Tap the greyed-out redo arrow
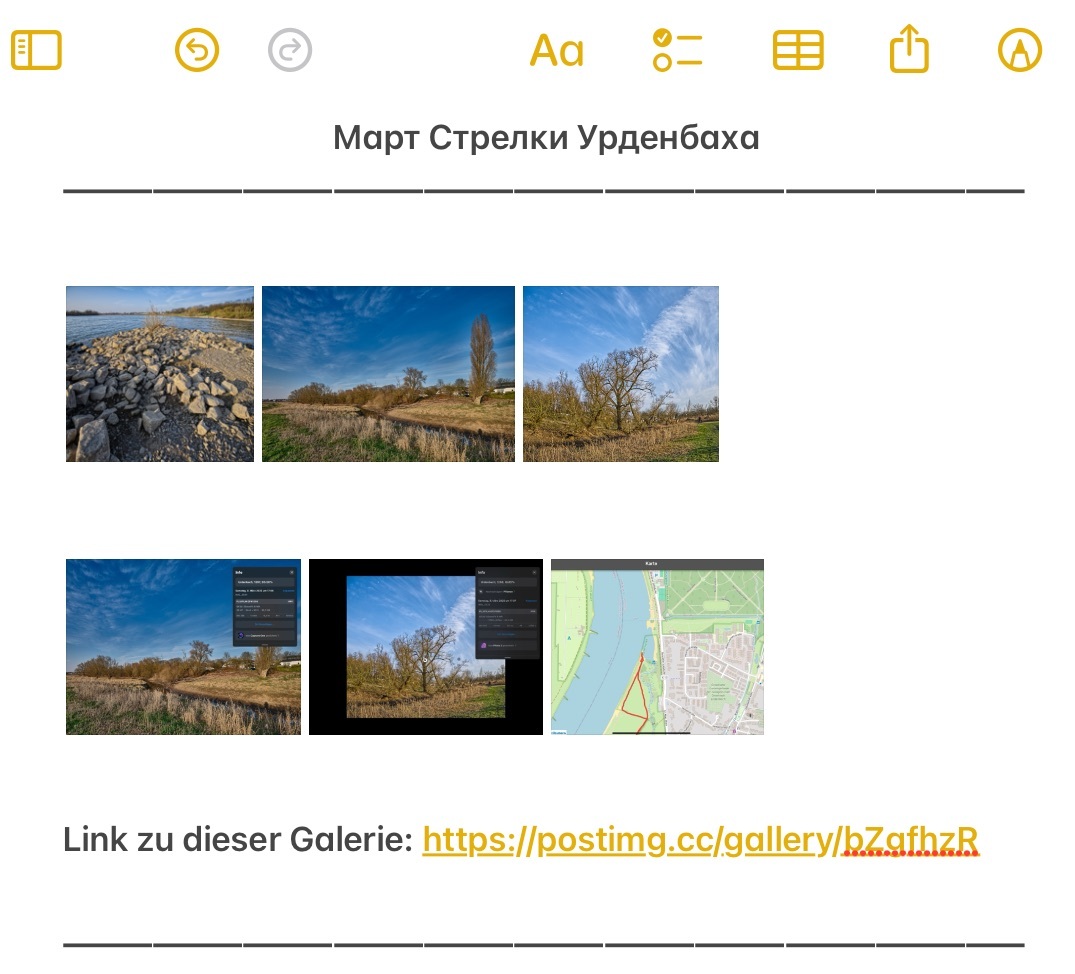1075x974 pixels. pos(290,50)
